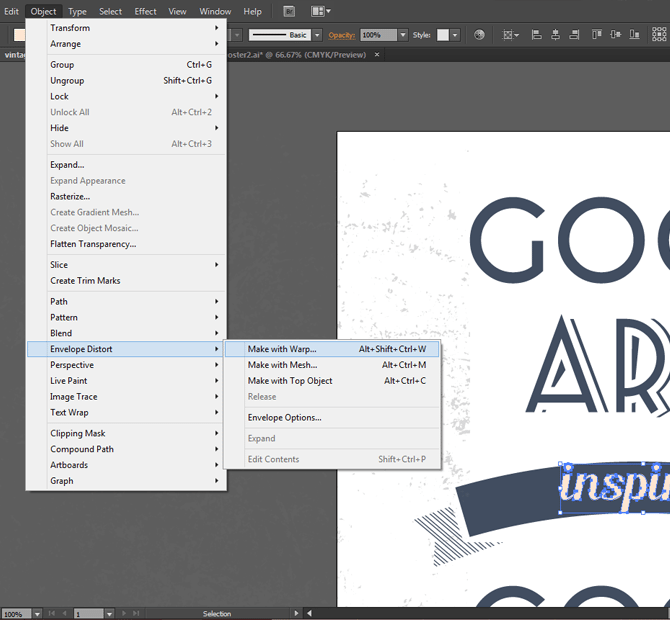Viewport: 670px width, 620px height.
Task: Click the horizontal align center icon
Action: 553,35
